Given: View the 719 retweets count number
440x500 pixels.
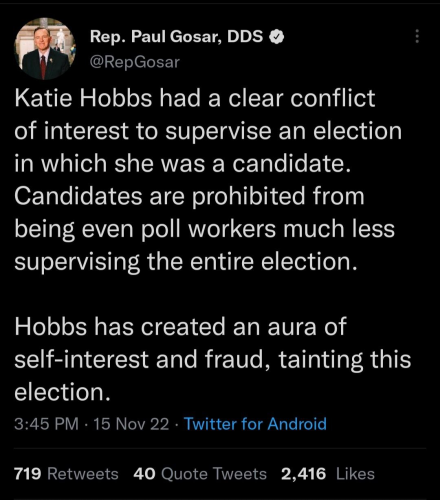Looking at the screenshot, I should [x=28, y=474].
